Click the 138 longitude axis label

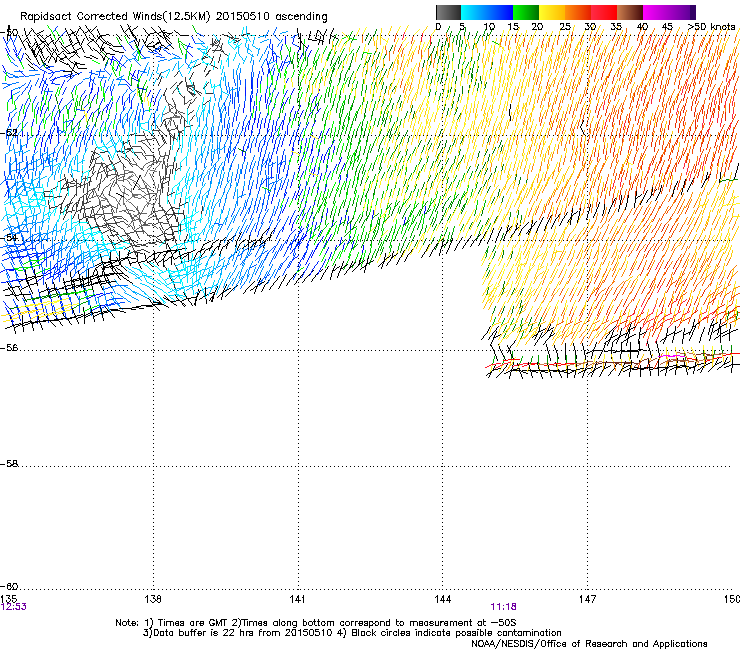point(153,599)
